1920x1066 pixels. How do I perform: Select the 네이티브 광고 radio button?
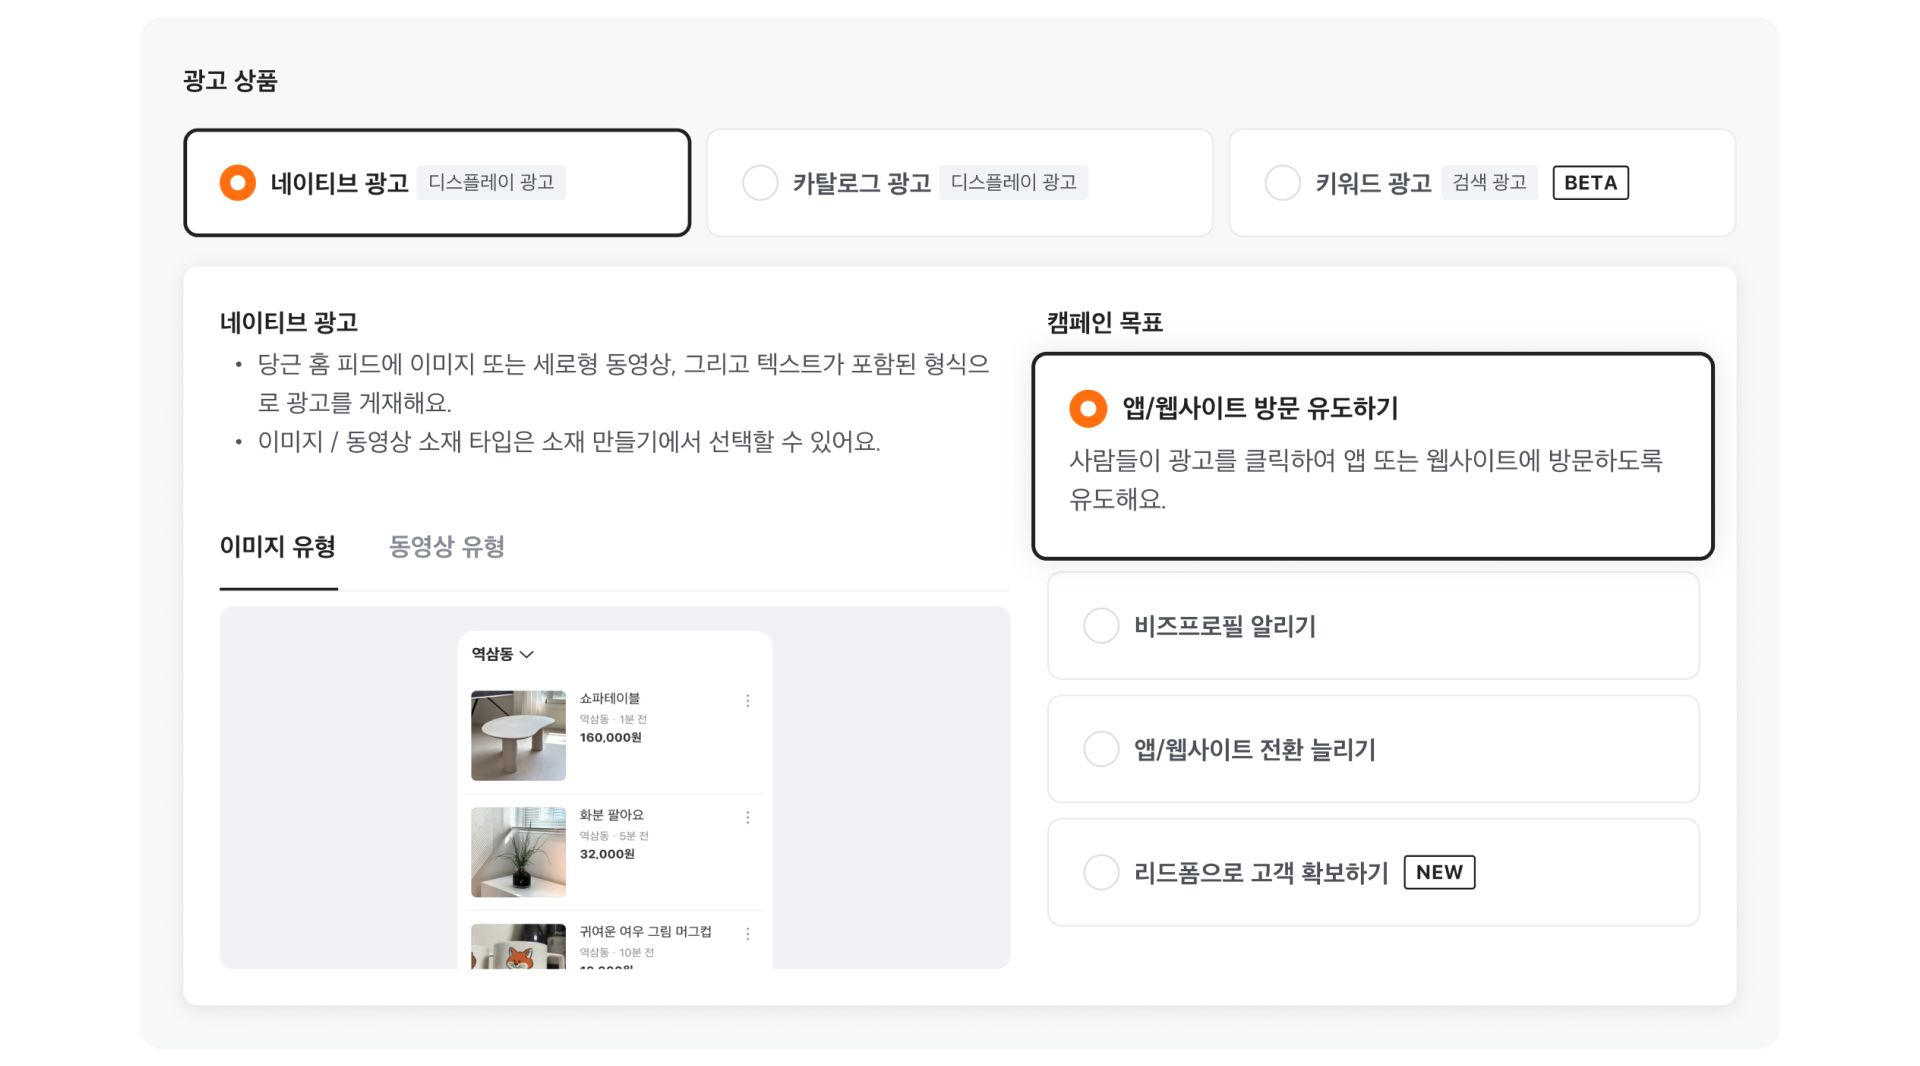(x=237, y=183)
